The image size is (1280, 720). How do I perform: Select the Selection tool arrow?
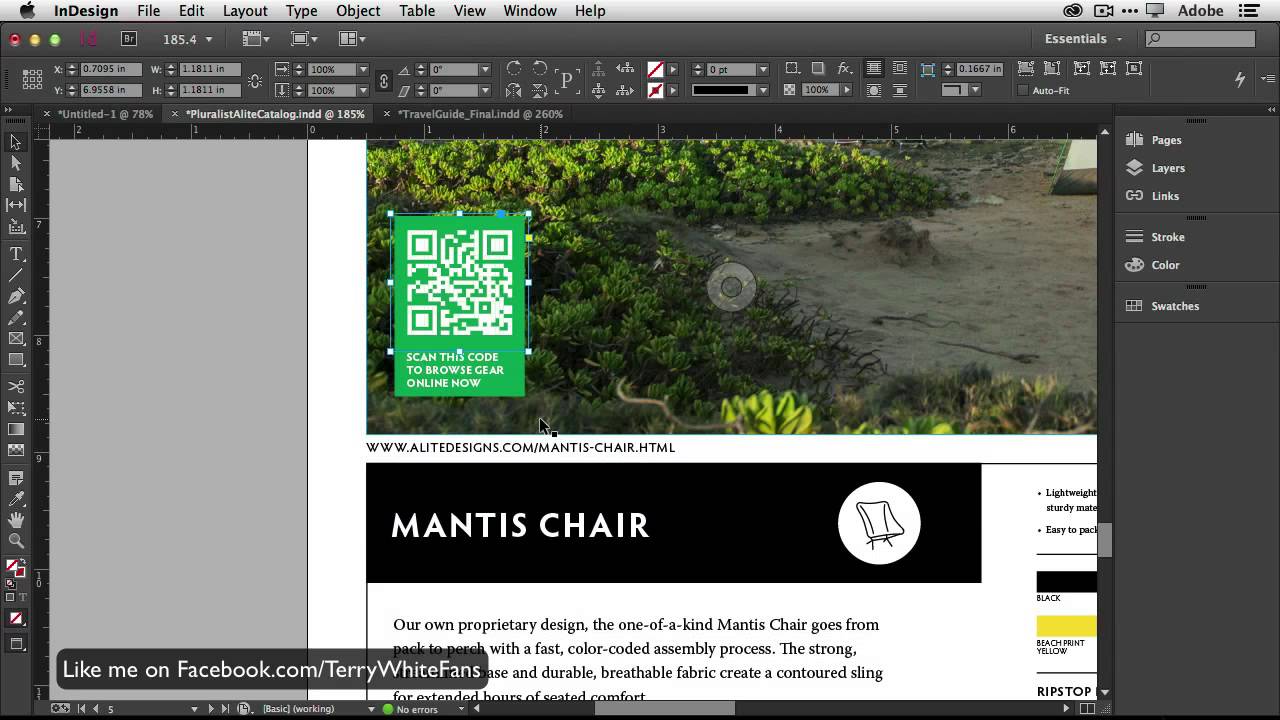pyautogui.click(x=16, y=142)
